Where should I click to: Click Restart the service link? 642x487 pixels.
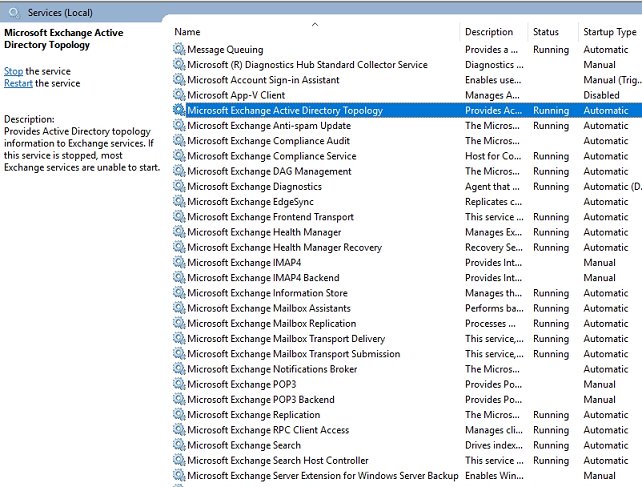[18, 83]
